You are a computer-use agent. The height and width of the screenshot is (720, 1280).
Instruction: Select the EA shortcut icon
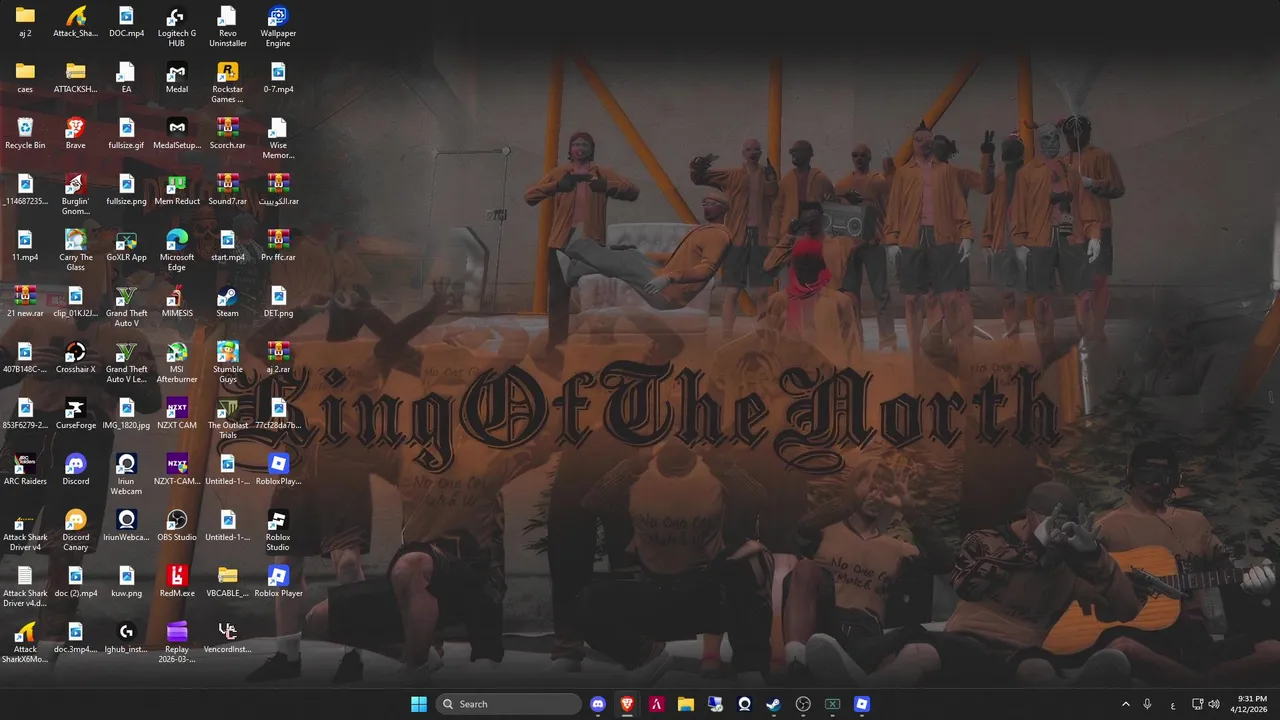126,78
